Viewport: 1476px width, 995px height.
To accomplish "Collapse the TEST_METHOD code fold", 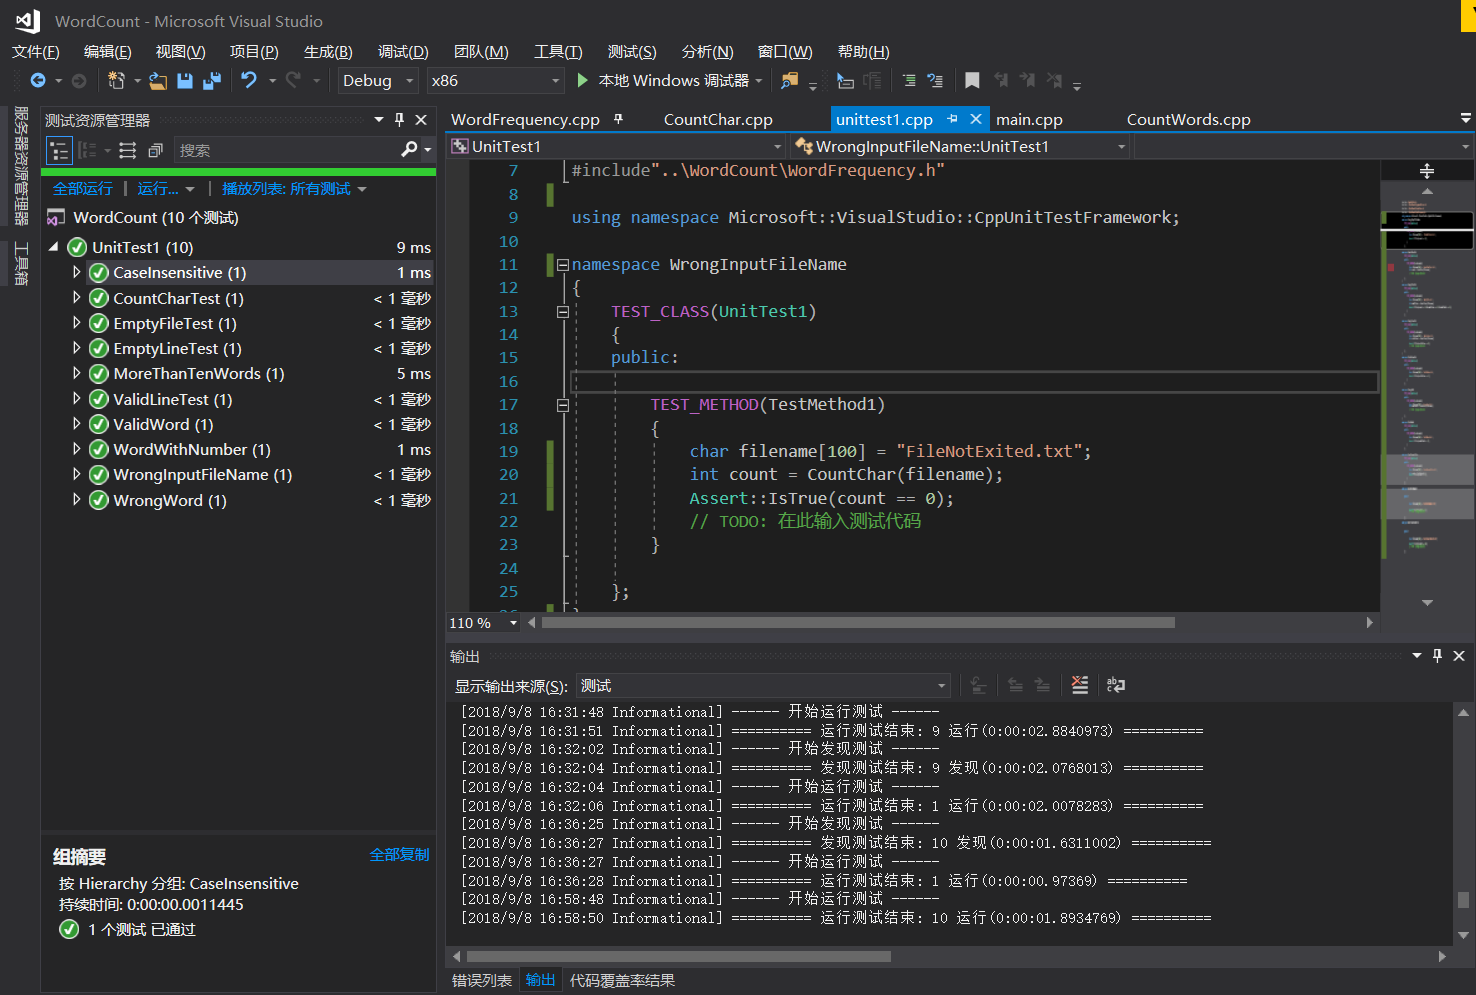I will click(563, 405).
